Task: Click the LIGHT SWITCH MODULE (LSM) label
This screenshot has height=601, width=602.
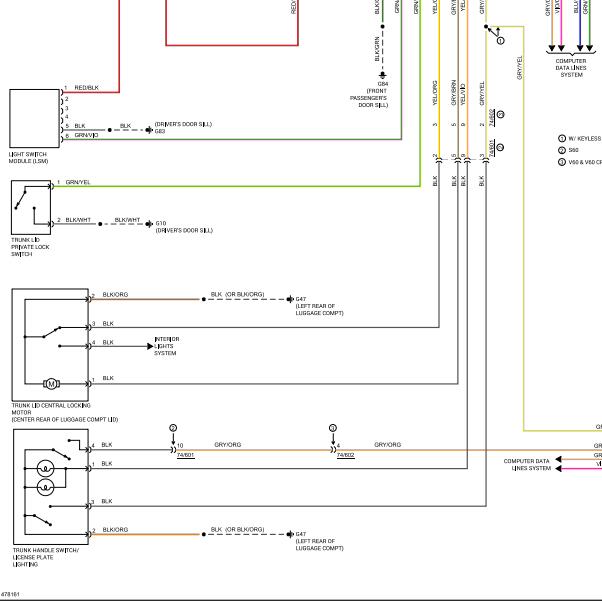Action: click(x=28, y=158)
